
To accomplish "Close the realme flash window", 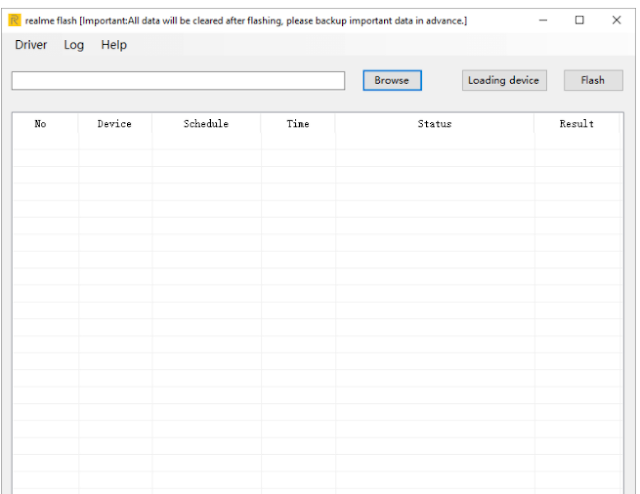I will 616,20.
